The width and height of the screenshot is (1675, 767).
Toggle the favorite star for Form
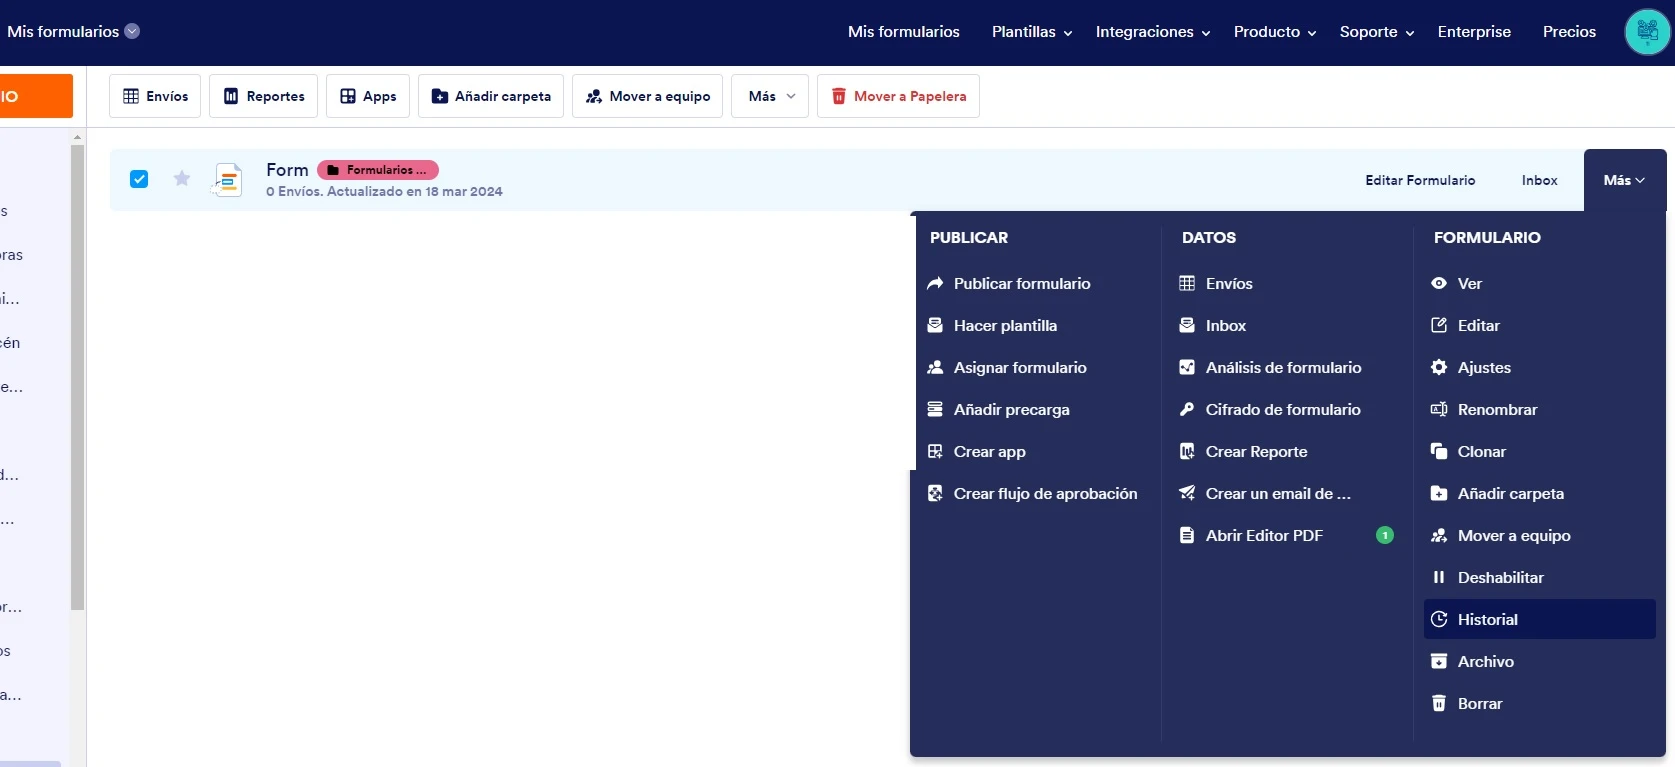[x=181, y=179]
